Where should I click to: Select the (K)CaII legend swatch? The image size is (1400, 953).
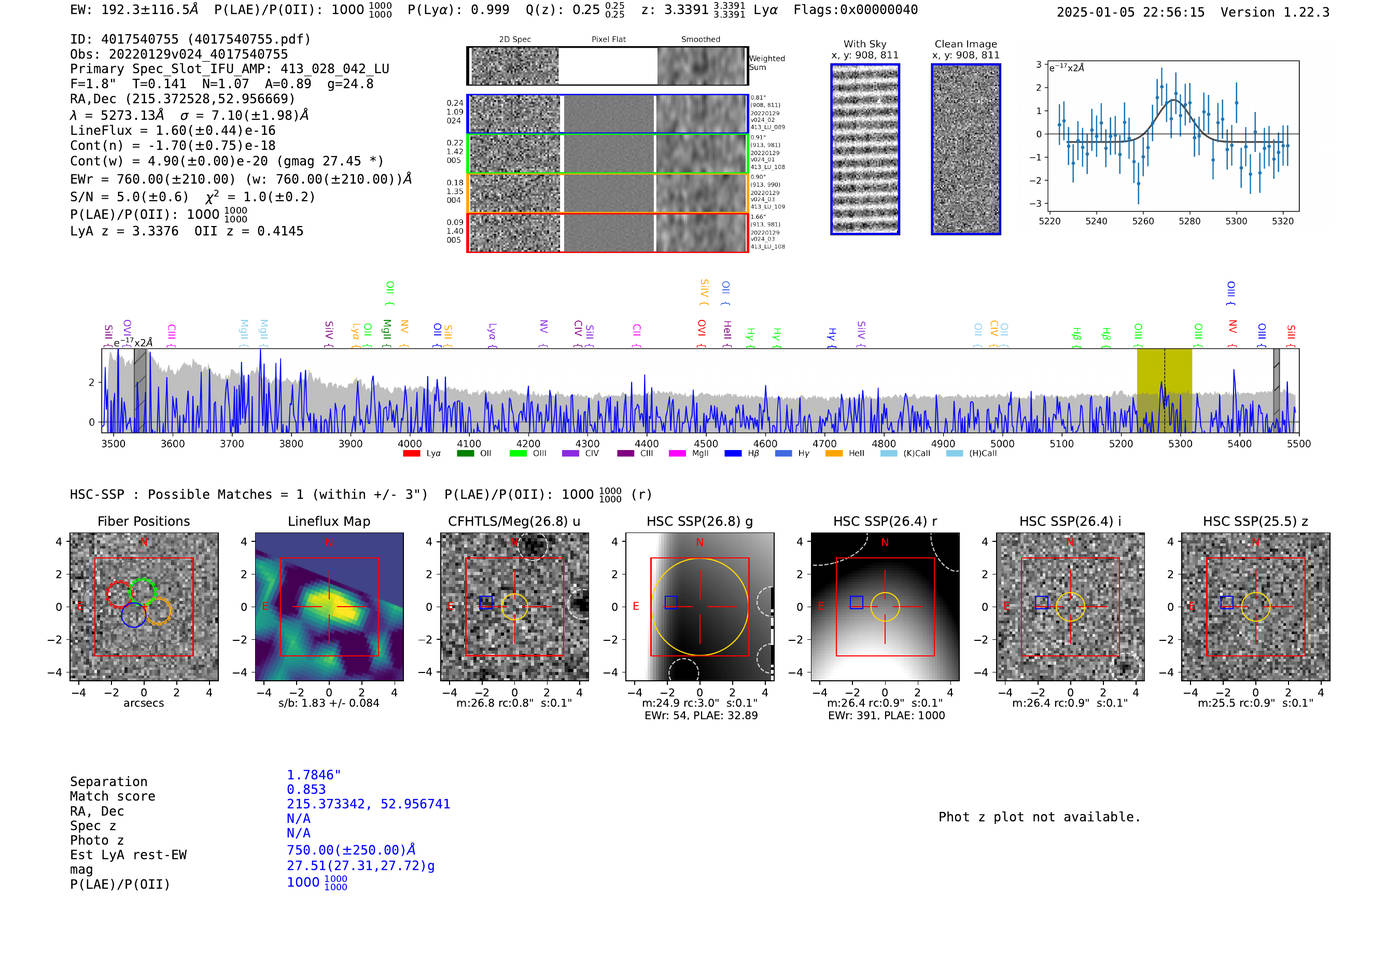click(x=889, y=453)
